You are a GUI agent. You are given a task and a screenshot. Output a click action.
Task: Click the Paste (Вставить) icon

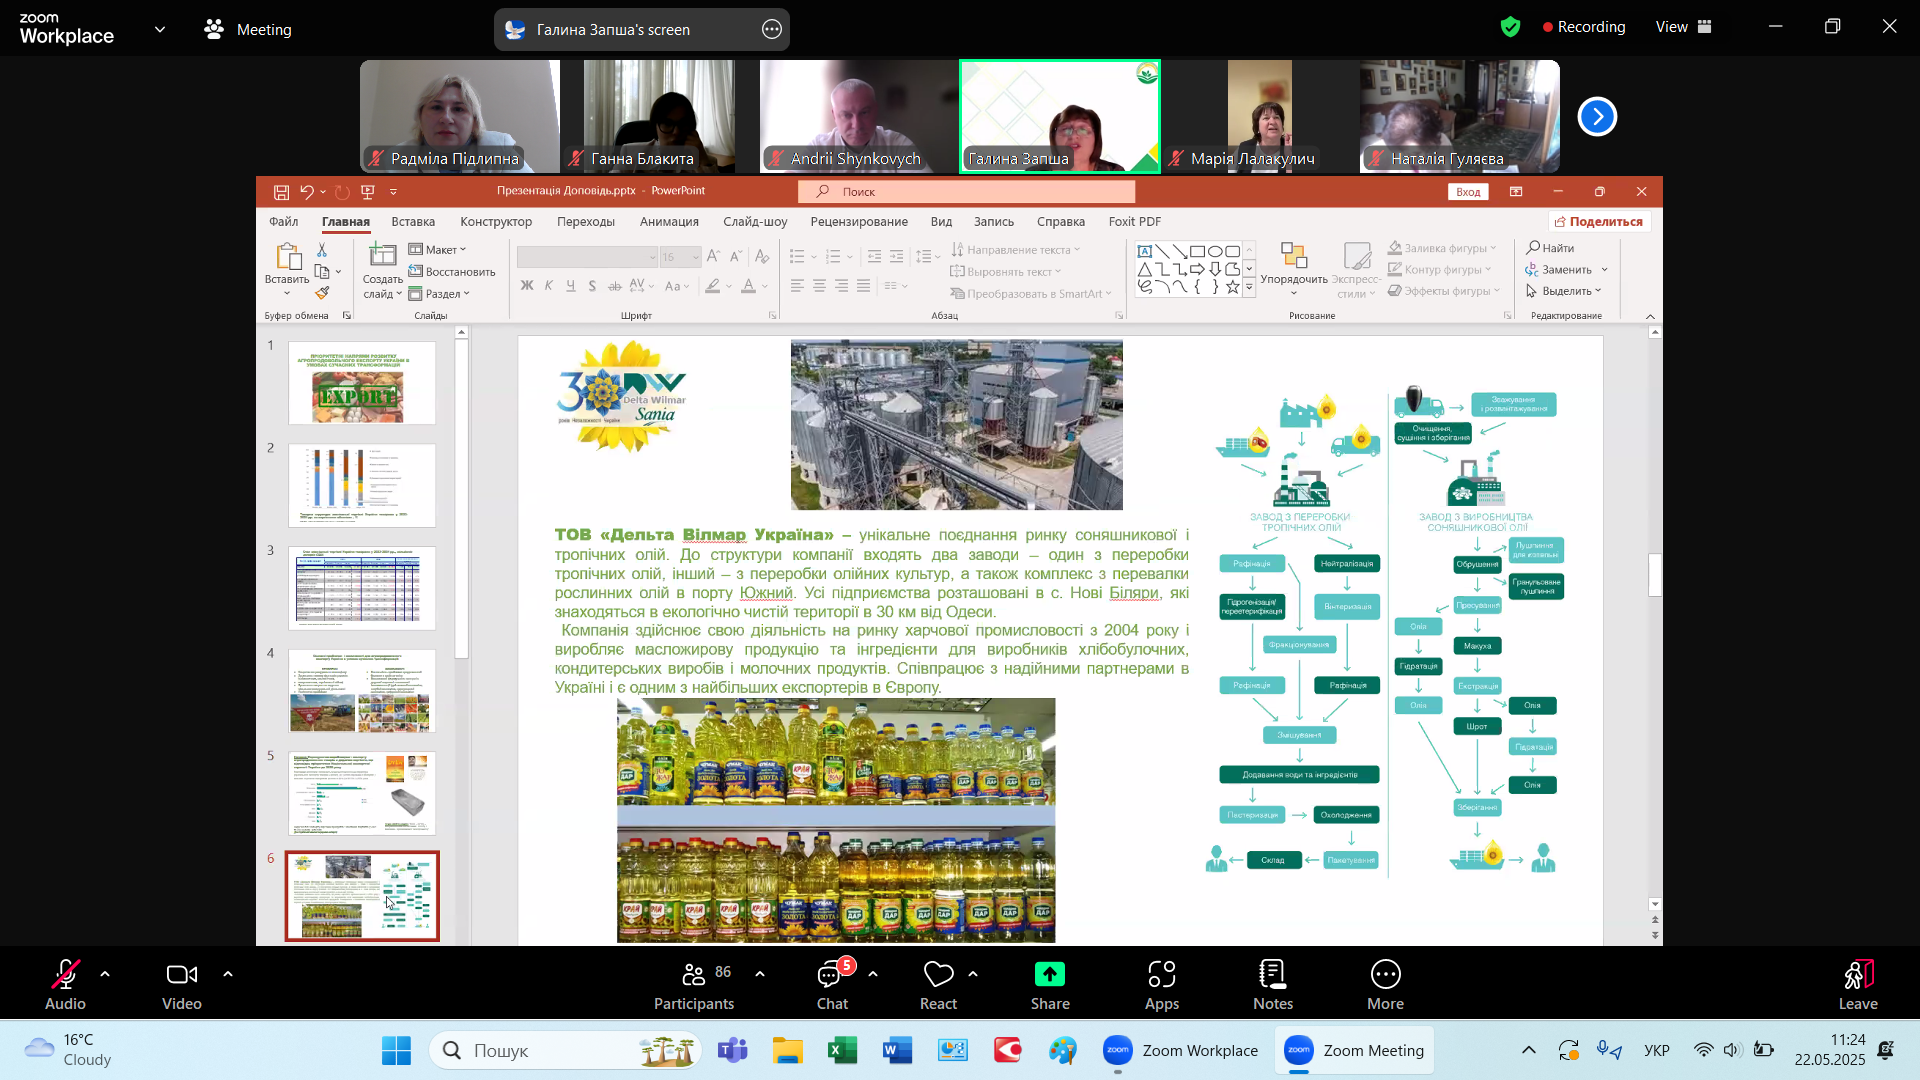(x=287, y=258)
